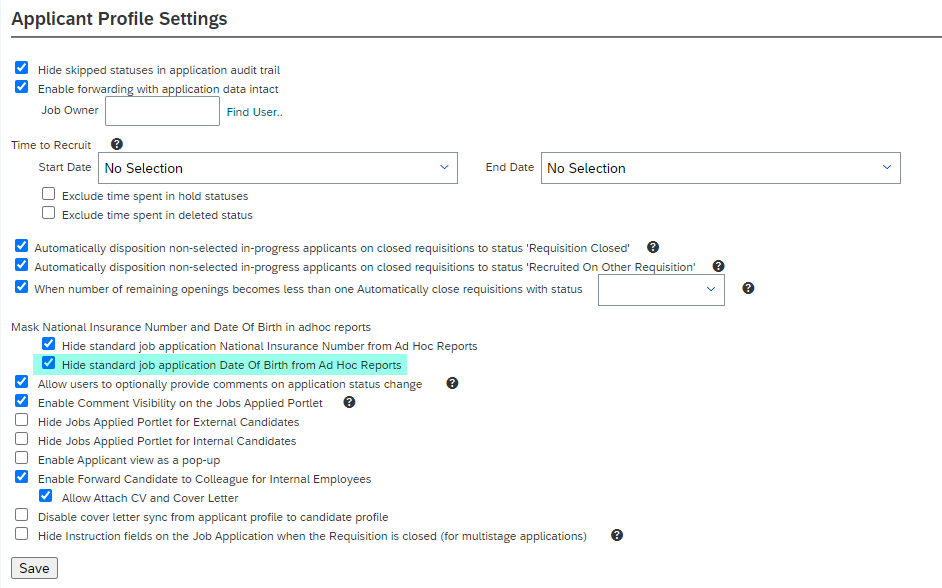Uncheck Enable forwarding with application data intact
The height and width of the screenshot is (588, 942).
[x=22, y=86]
